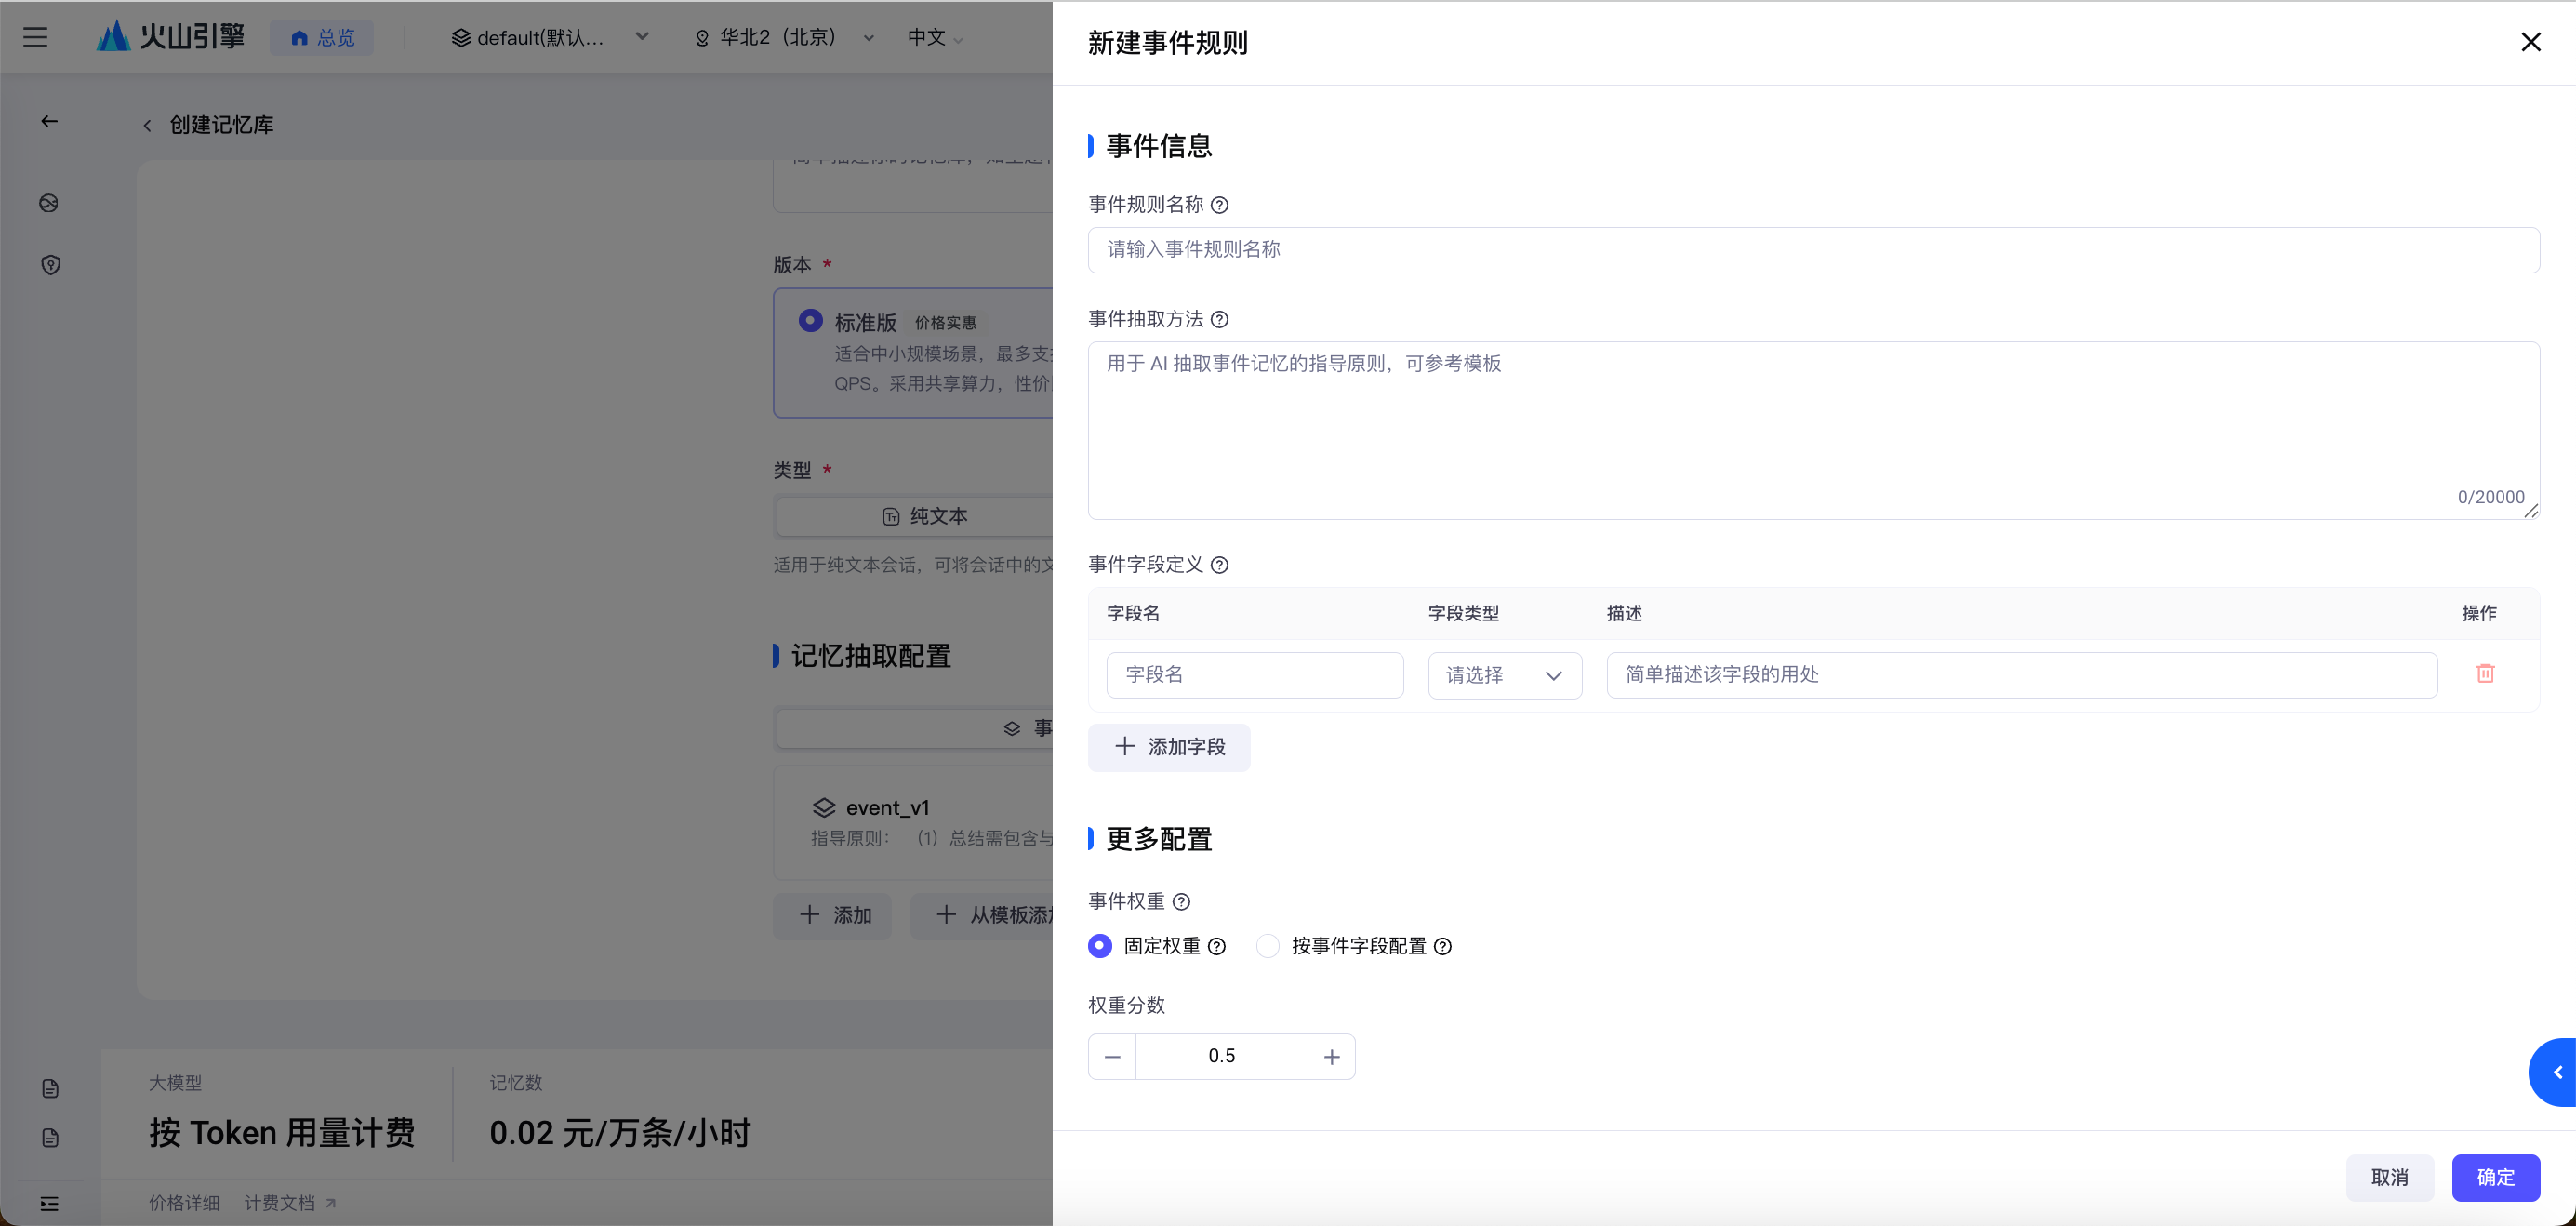Screen dimensions: 2576x1226
Task: Click help icon beside 事件字段定义
Action: pos(1219,565)
